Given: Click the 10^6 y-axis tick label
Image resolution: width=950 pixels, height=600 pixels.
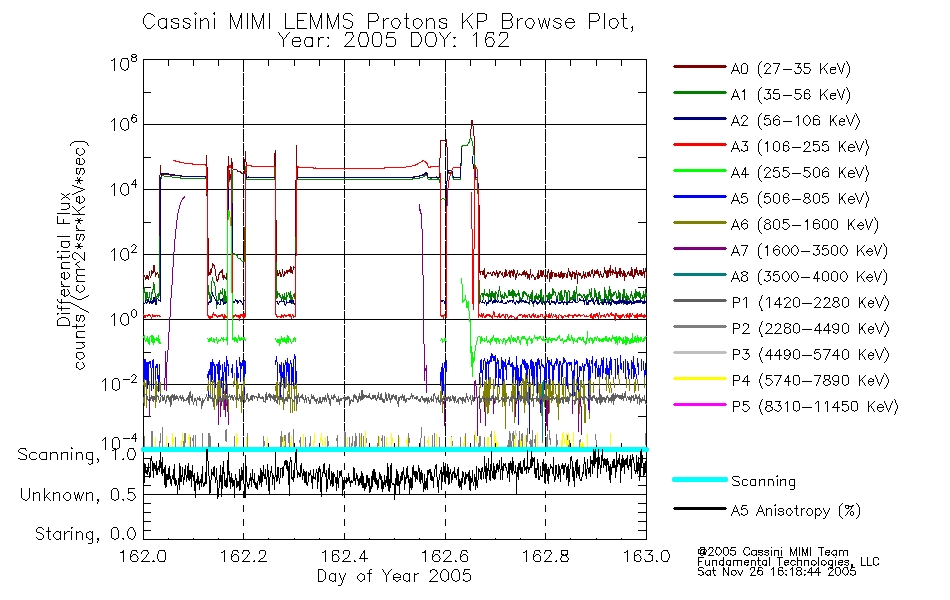Looking at the screenshot, I should 124,124.
